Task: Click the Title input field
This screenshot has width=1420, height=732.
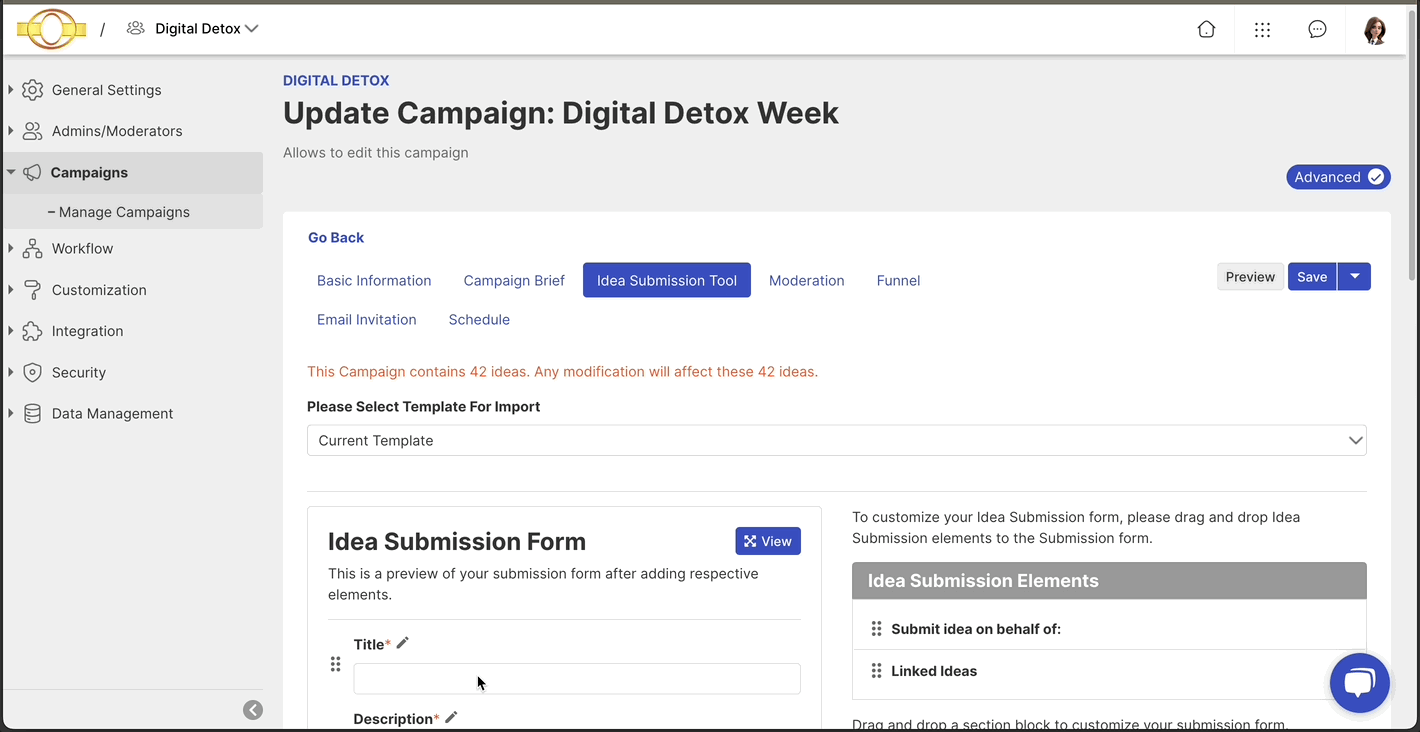Action: tap(576, 679)
